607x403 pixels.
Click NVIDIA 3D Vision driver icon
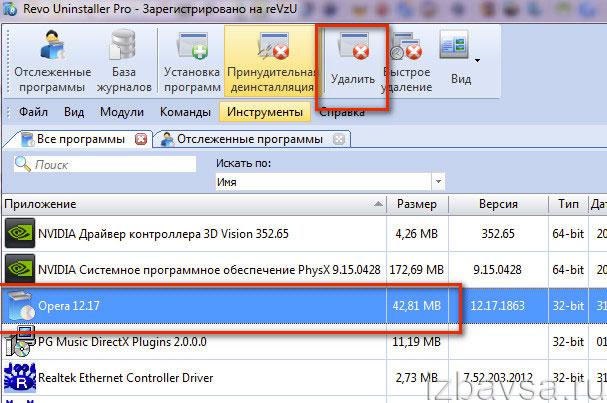coord(20,233)
